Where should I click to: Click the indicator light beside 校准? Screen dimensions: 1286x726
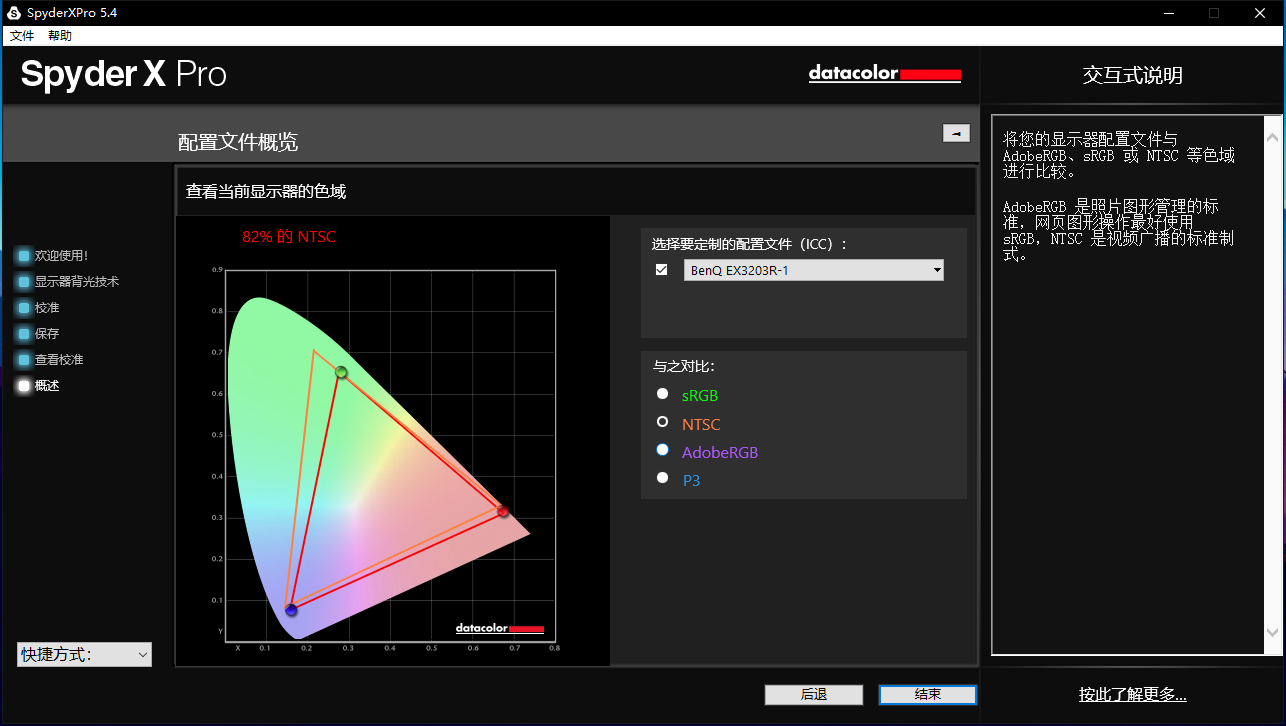pyautogui.click(x=24, y=308)
